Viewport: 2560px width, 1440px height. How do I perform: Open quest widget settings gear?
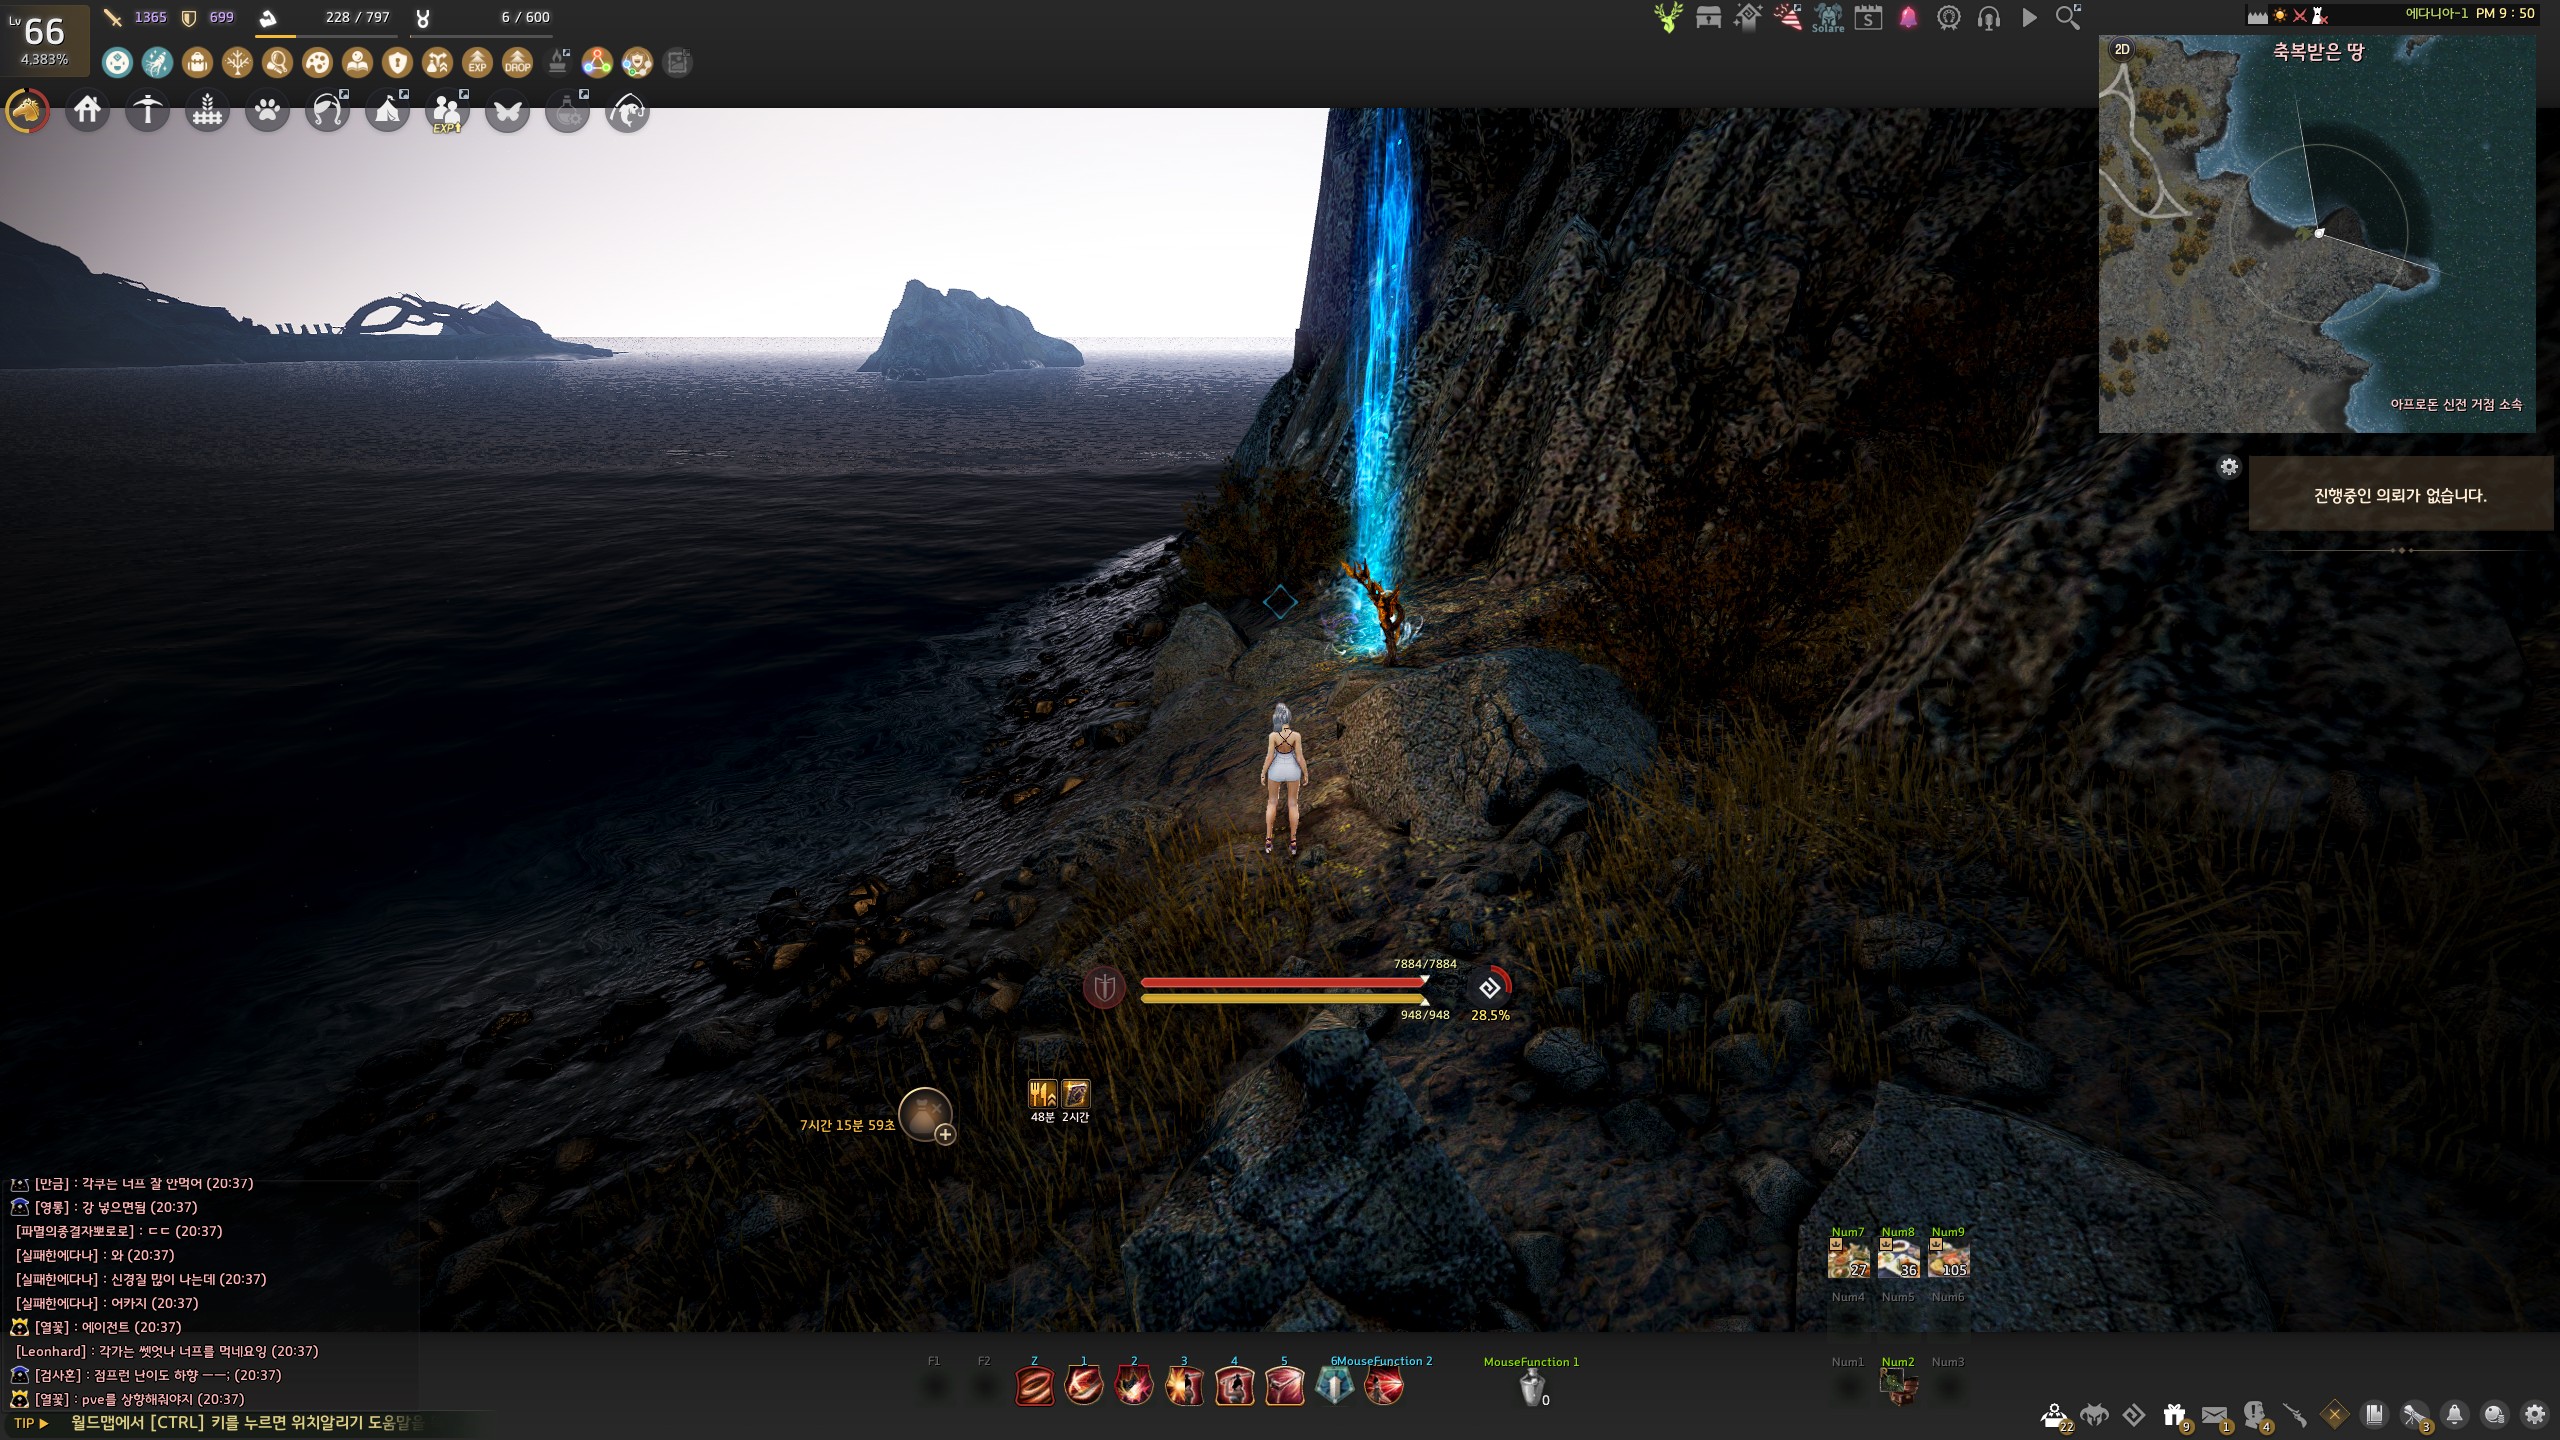point(2229,467)
